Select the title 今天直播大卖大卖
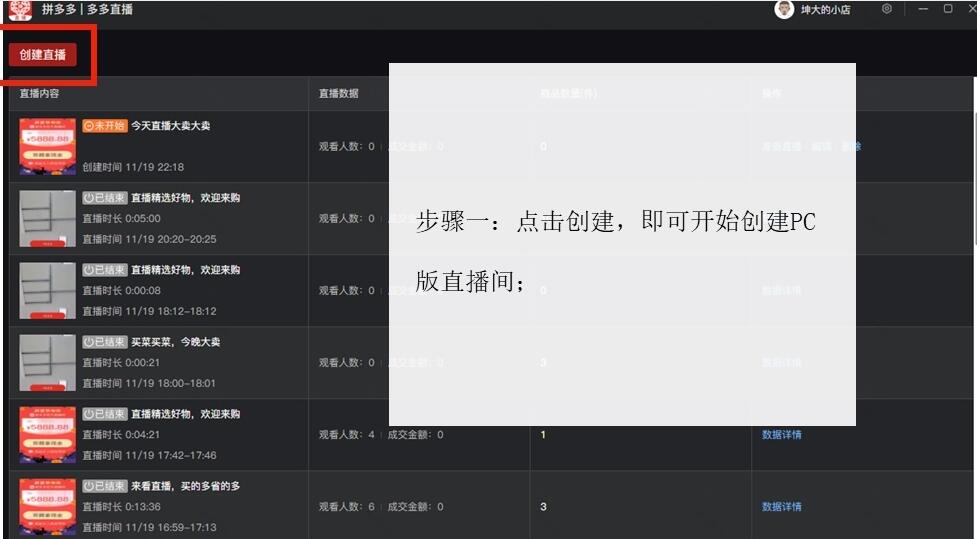Viewport: 977px width, 539px height. (x=171, y=126)
